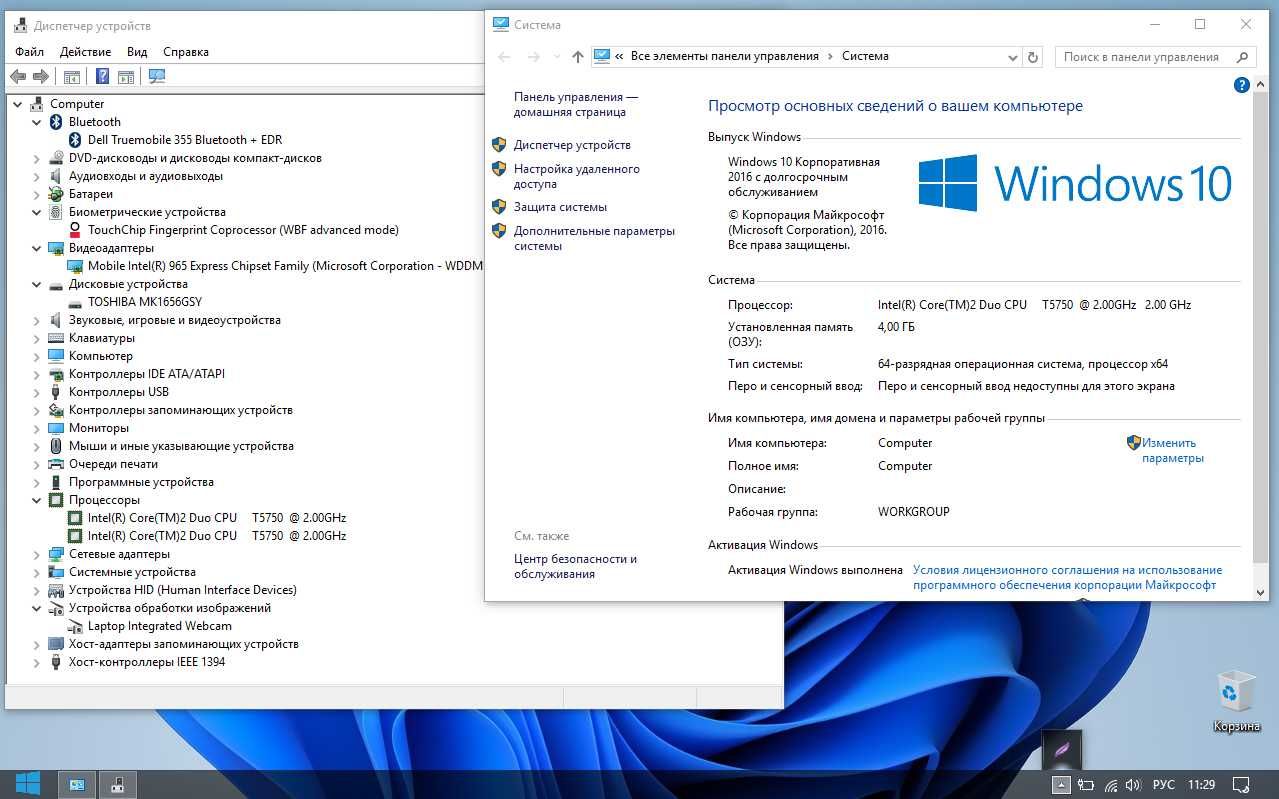Screen dimensions: 1279x799
Task: Expand the Контроллеры USB node
Action: pyautogui.click(x=37, y=392)
